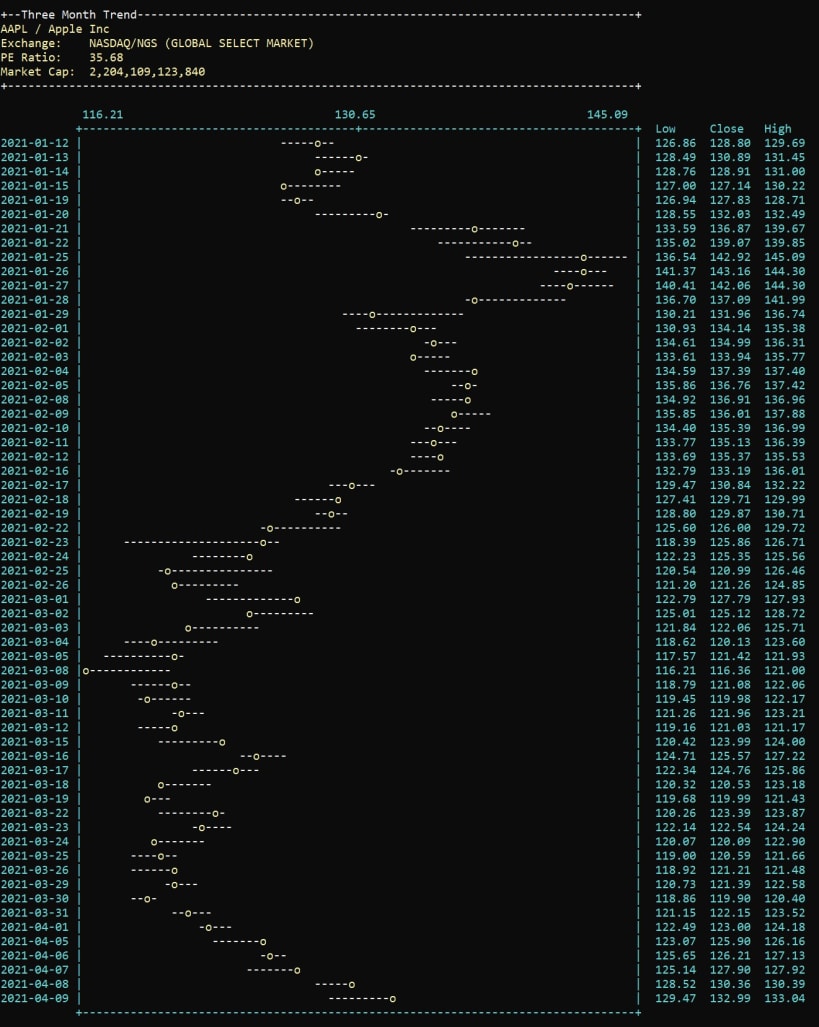
Task: Click the low value 117.57
Action: (676, 656)
